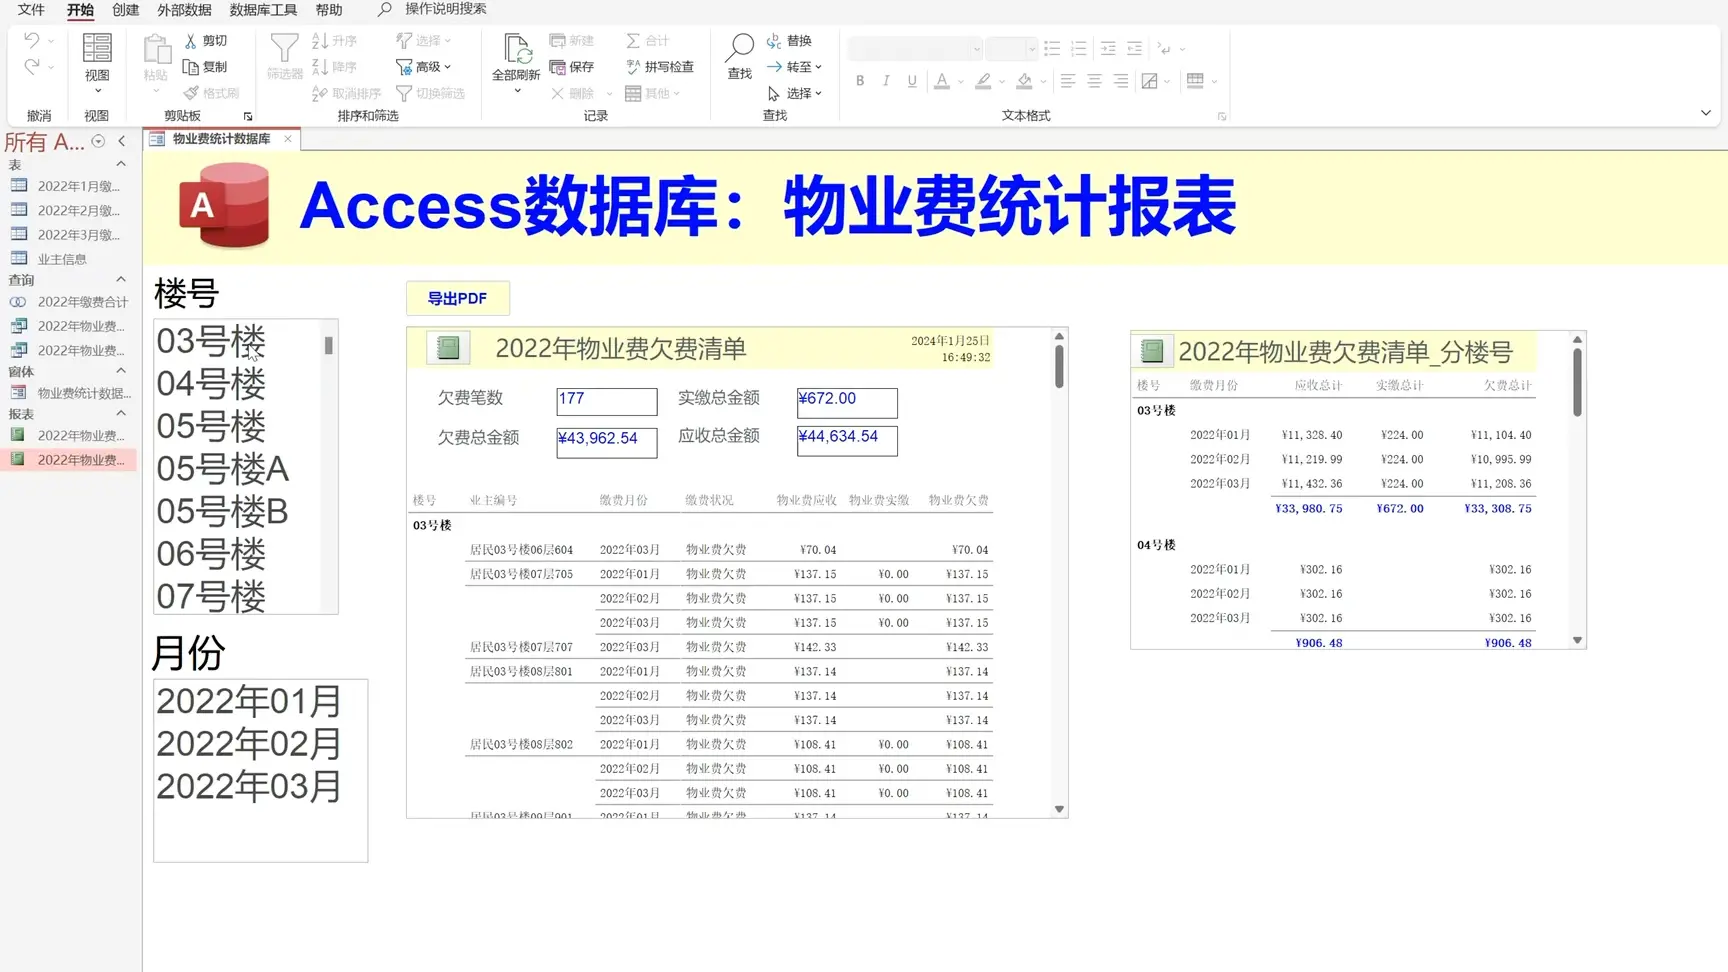Open the 帮助 ribbon tab

point(329,10)
